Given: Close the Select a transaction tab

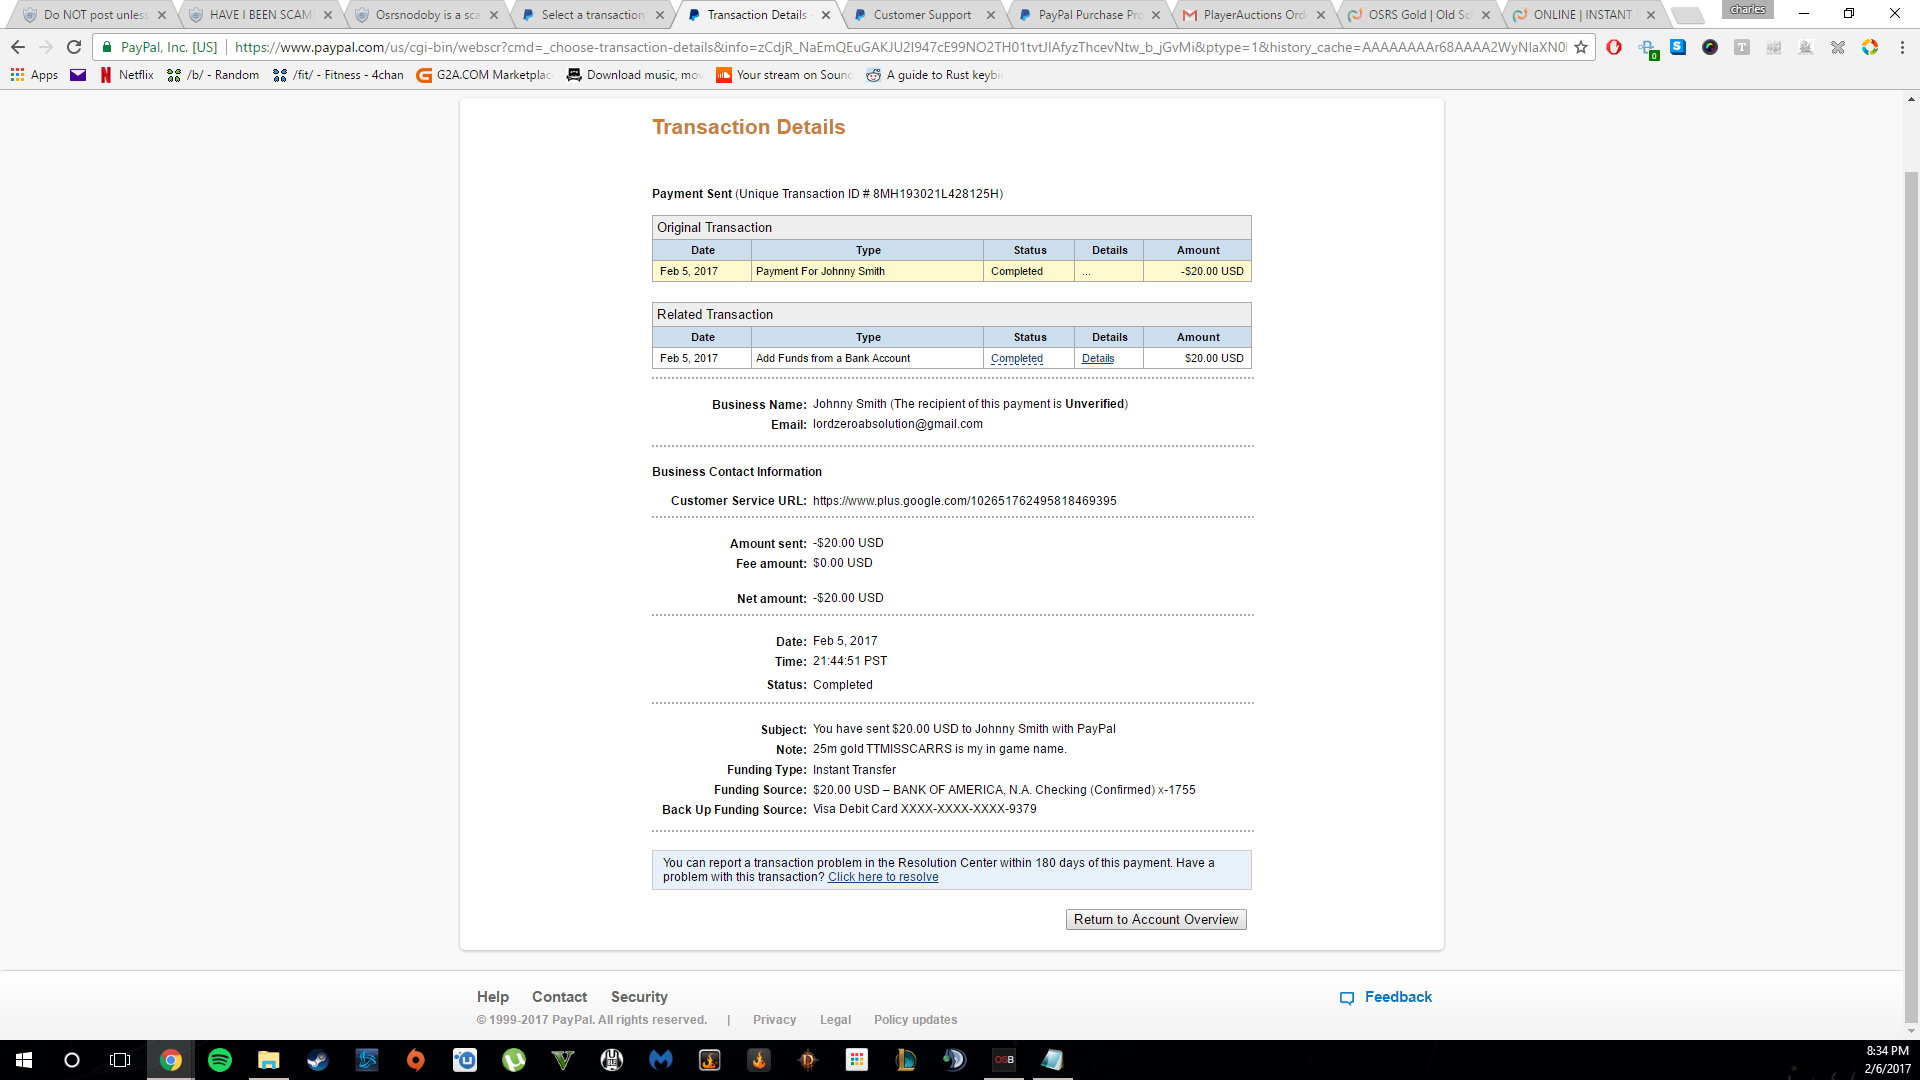Looking at the screenshot, I should click(x=660, y=15).
